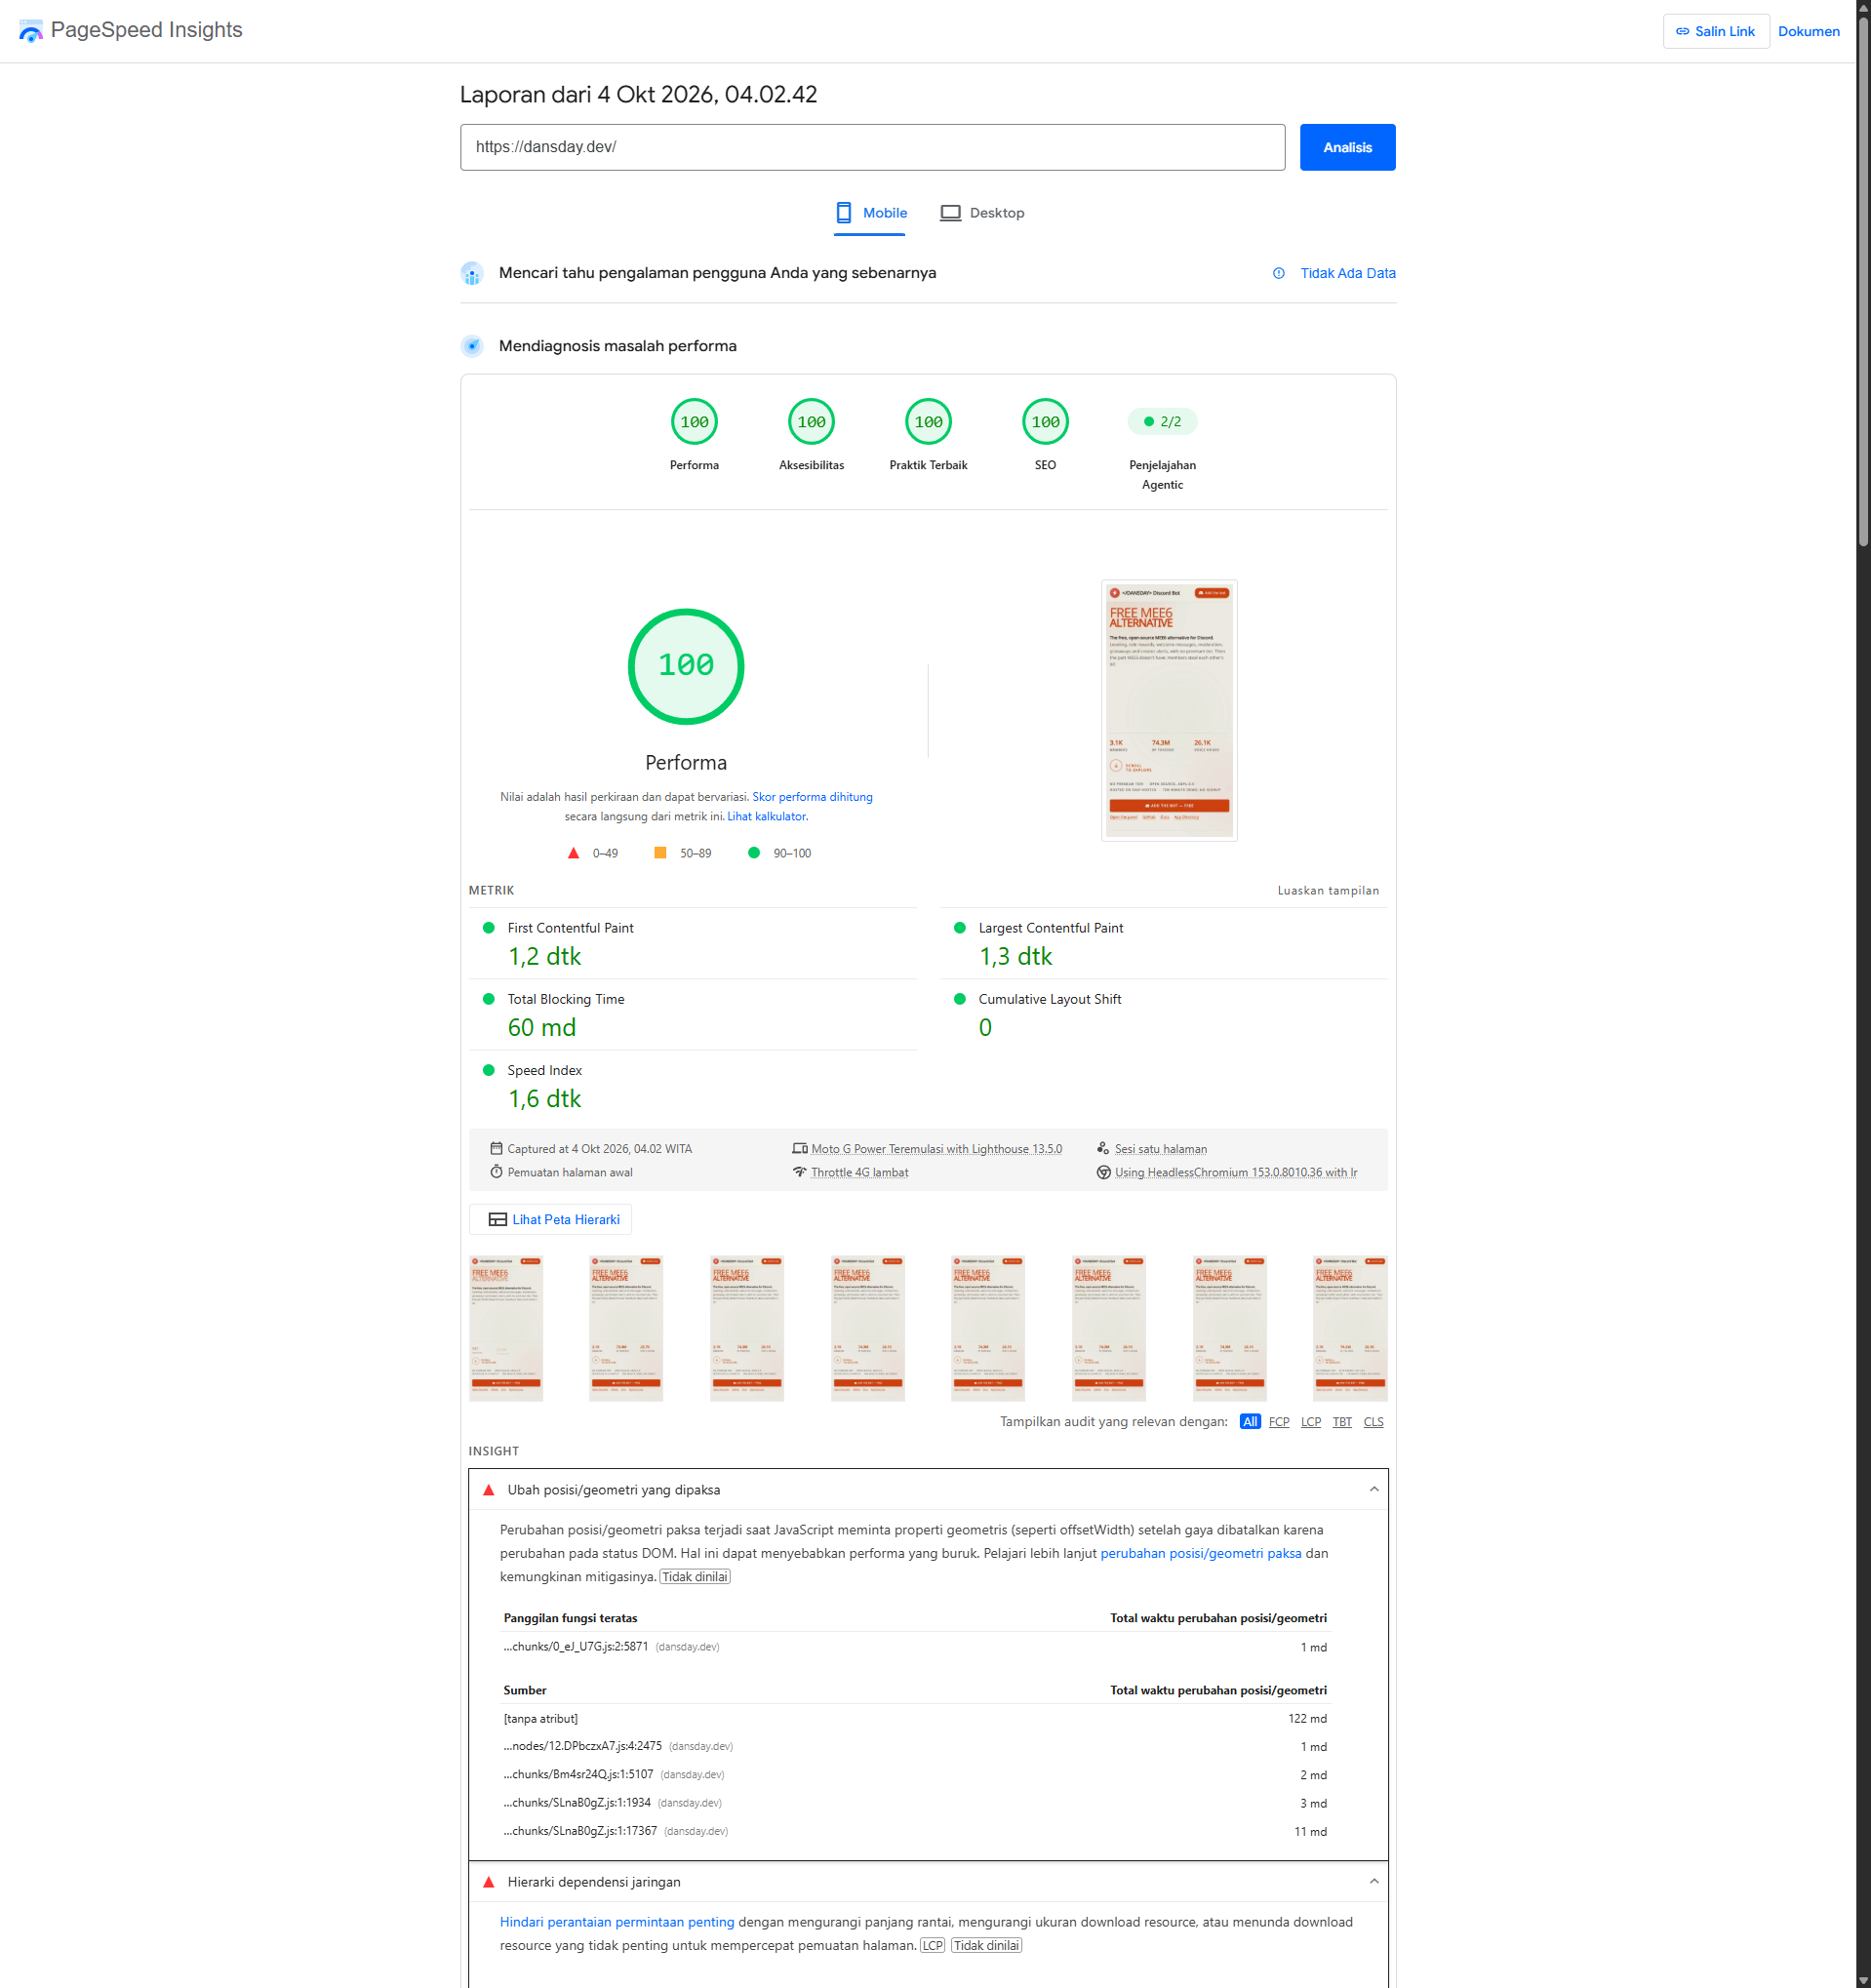Click Luaskan tampilan to expand metrics
The width and height of the screenshot is (1871, 1988).
[x=1327, y=890]
